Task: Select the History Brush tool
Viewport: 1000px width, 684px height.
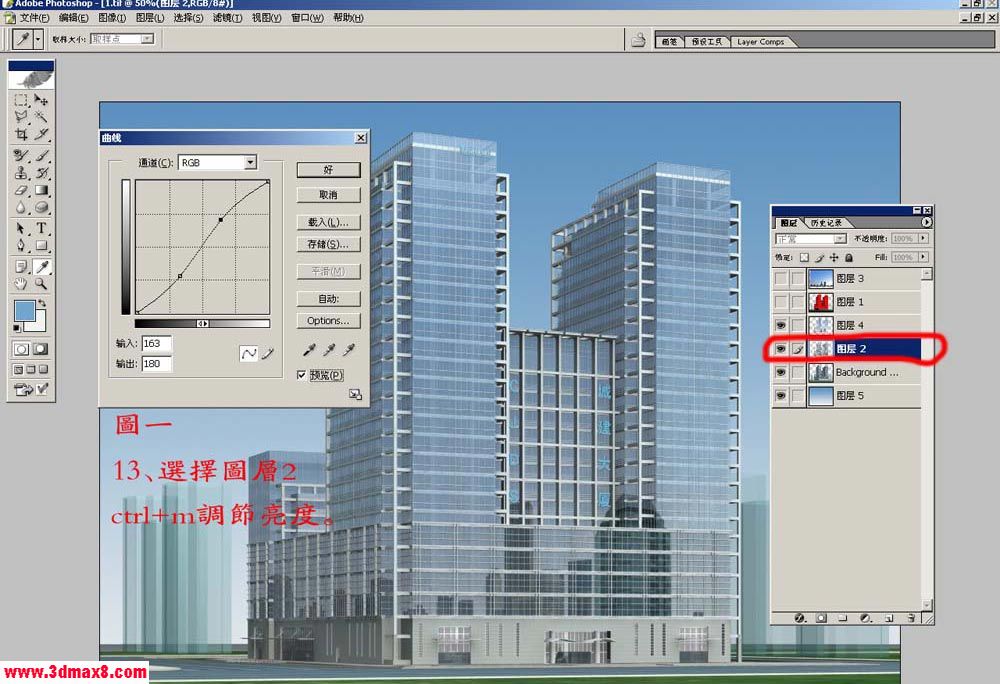Action: click(41, 172)
